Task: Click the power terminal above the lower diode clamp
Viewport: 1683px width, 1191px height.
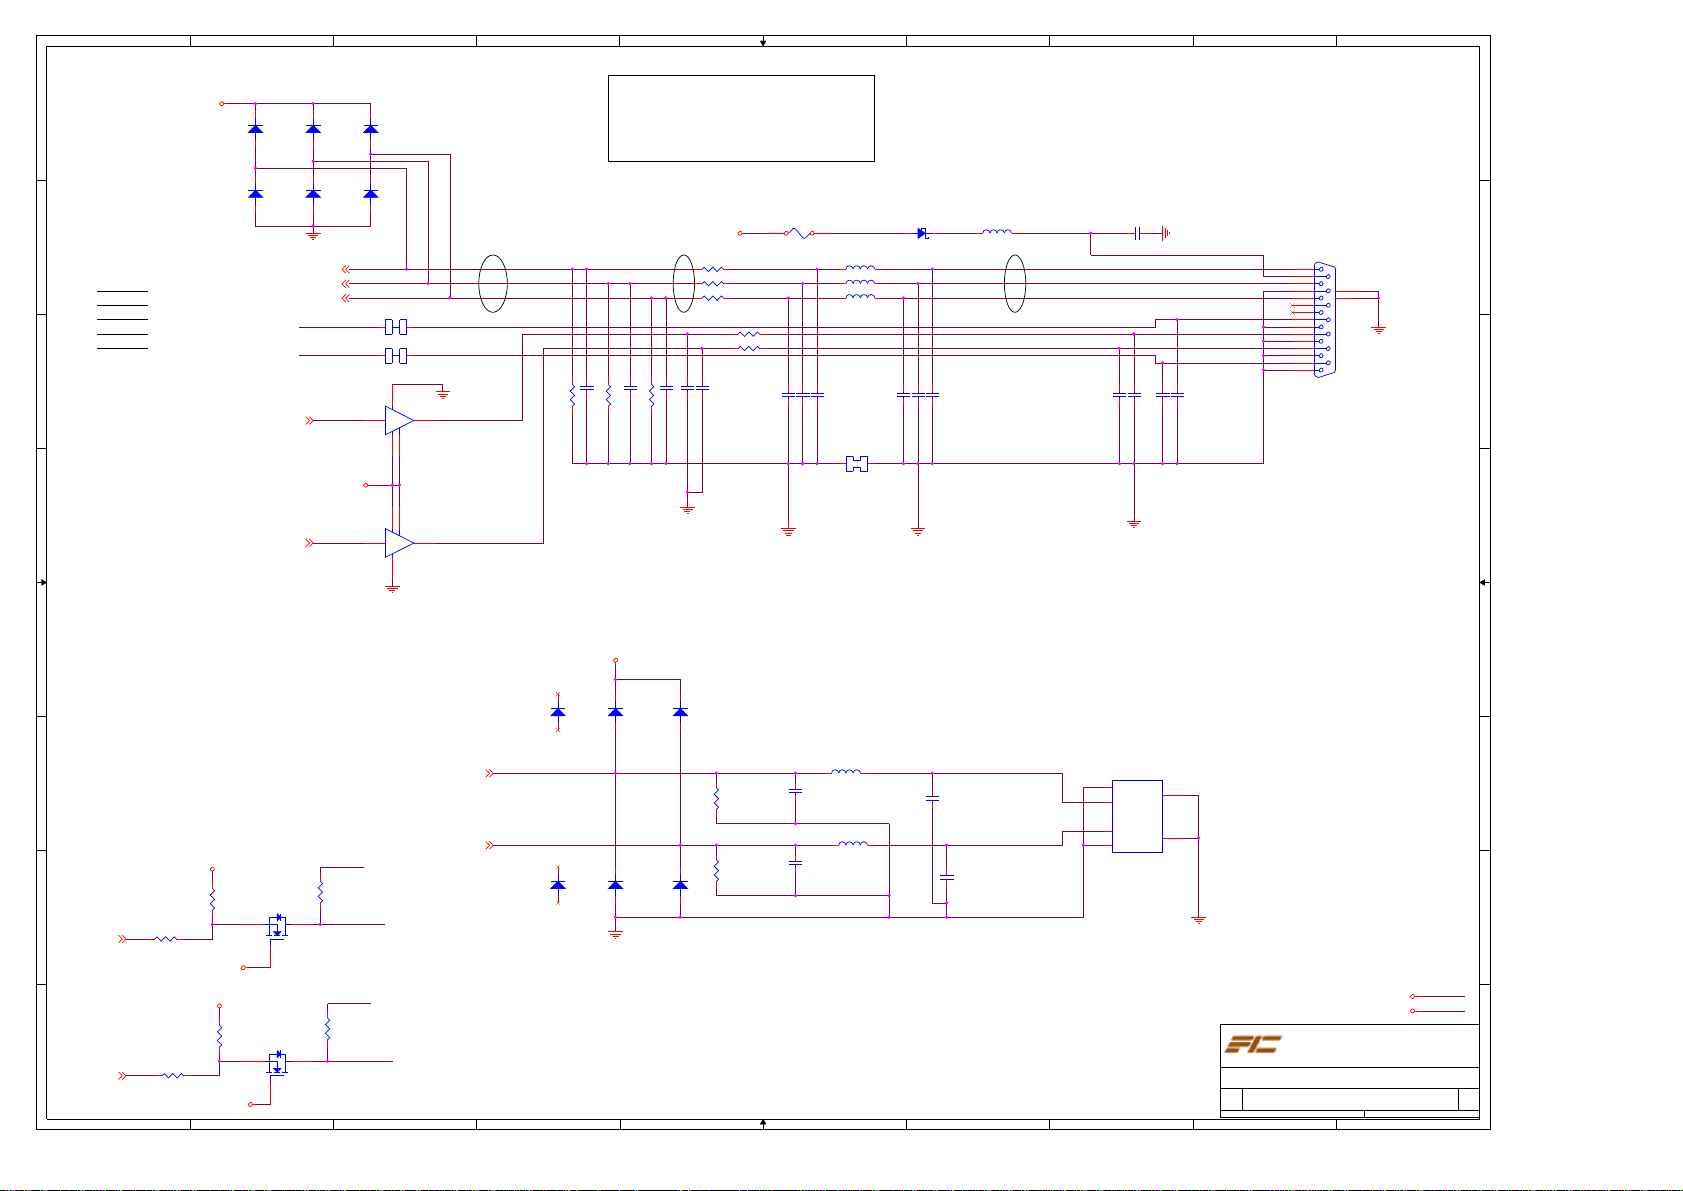Action: (x=615, y=660)
